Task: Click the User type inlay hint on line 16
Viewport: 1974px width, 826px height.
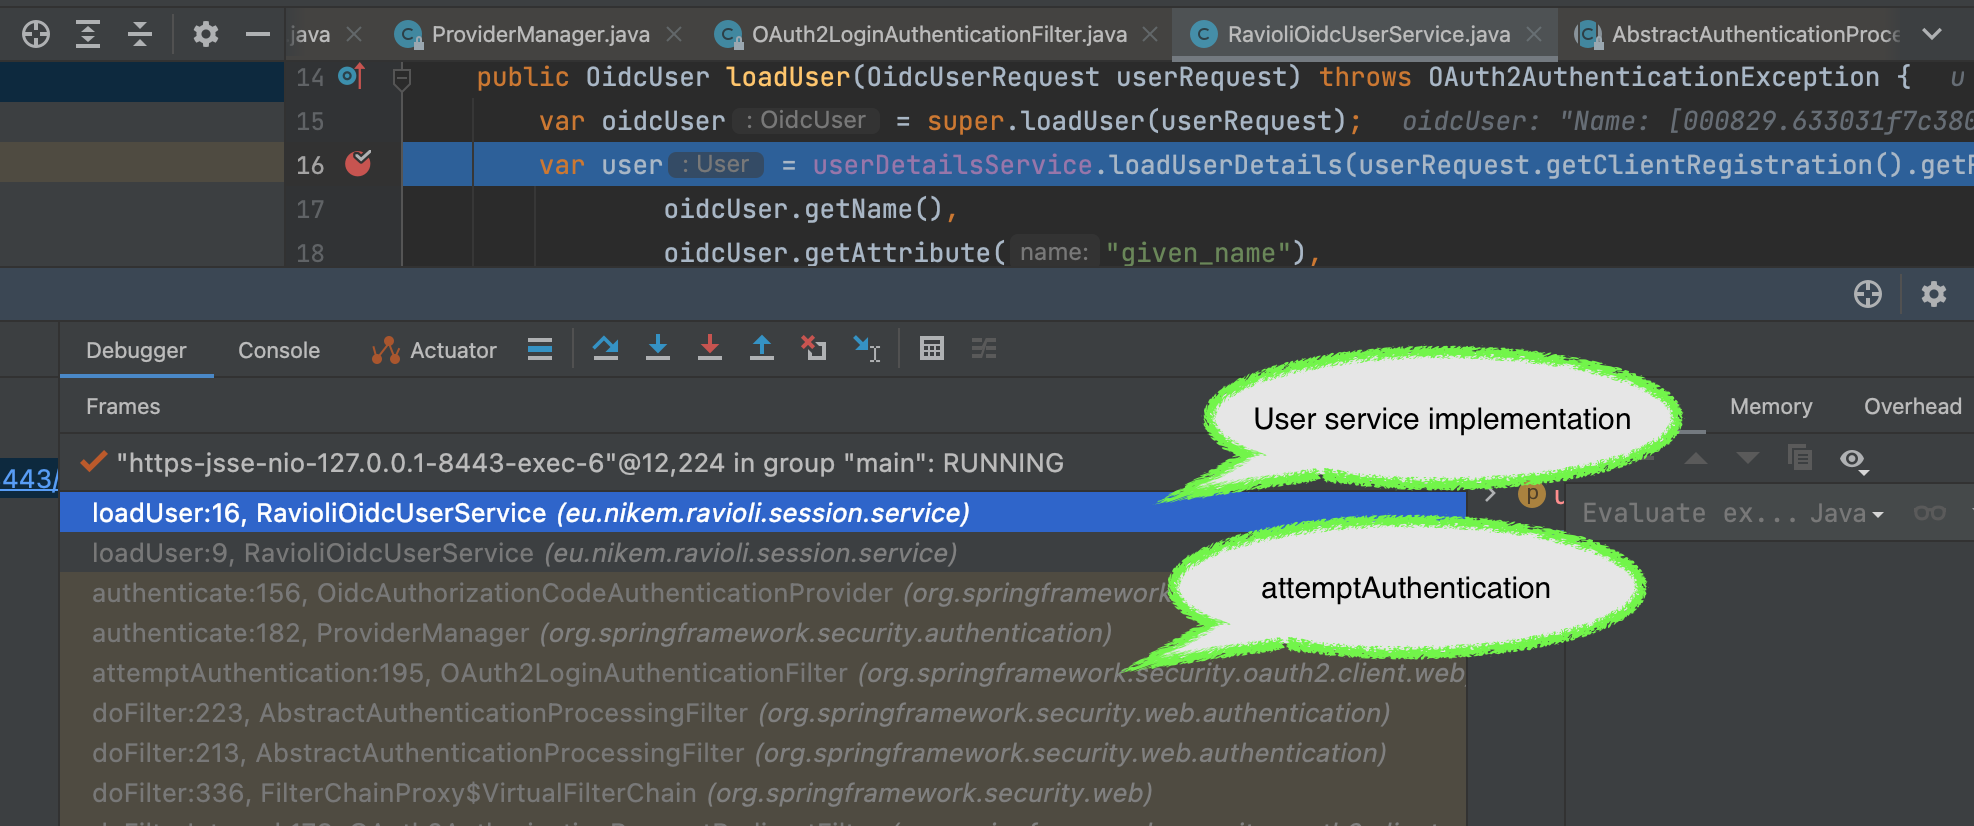Action: coord(716,164)
